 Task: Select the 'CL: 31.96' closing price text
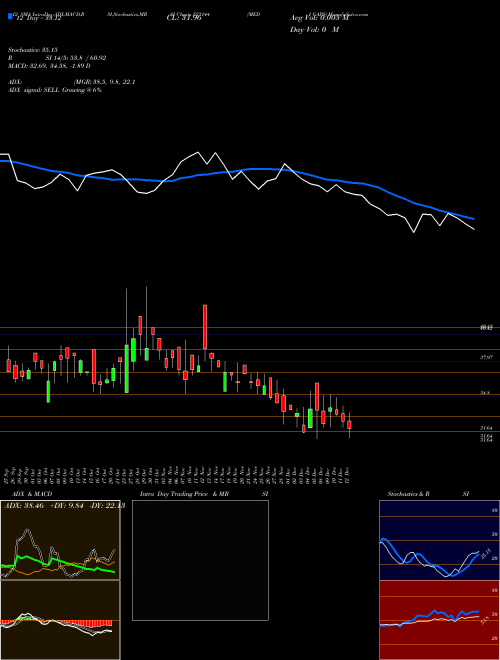click(184, 18)
